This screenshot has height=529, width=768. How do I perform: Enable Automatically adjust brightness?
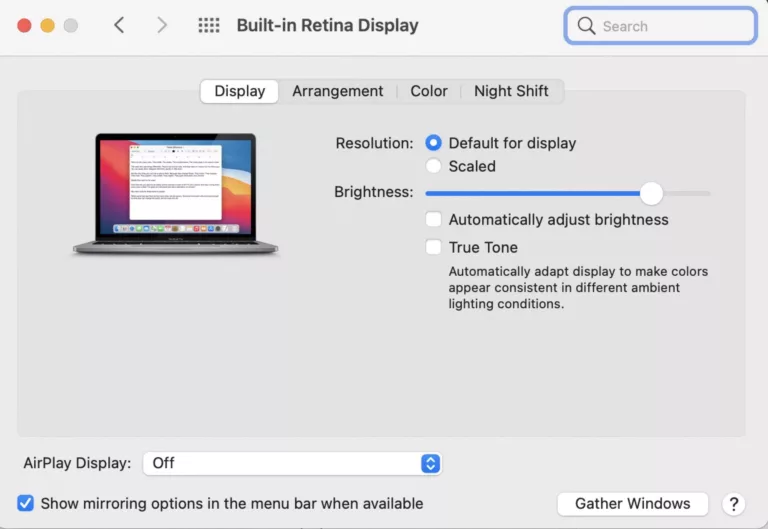tap(434, 220)
